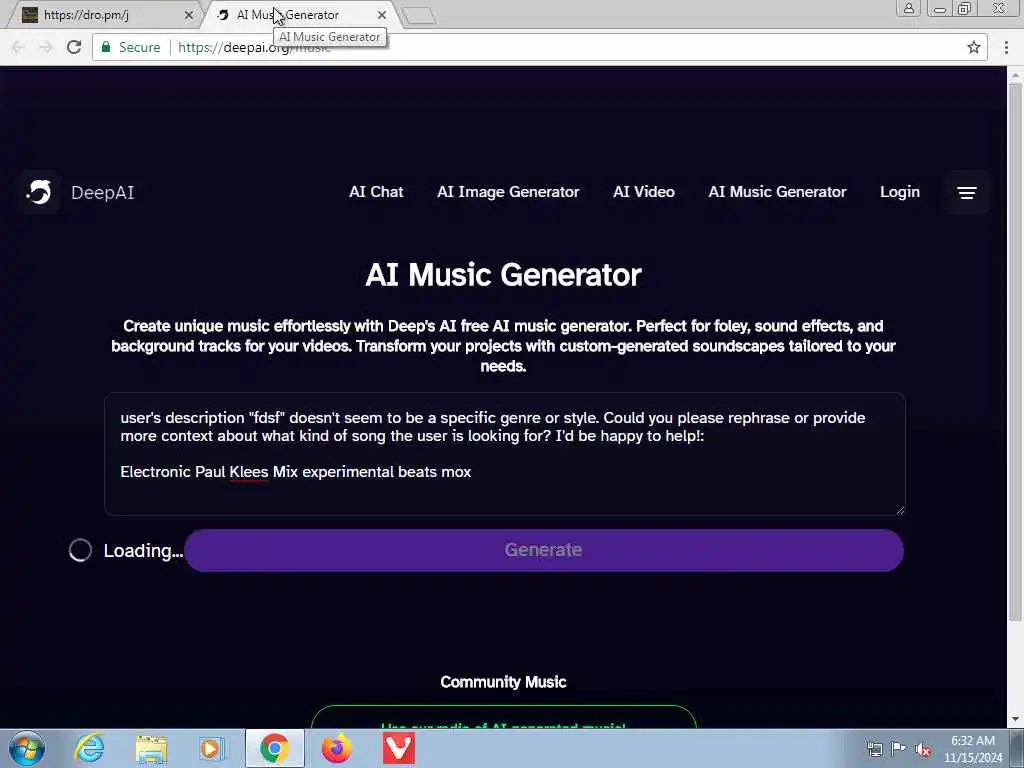Bookmark this page with the star icon
Screen dimensions: 1024x768
[x=974, y=47]
